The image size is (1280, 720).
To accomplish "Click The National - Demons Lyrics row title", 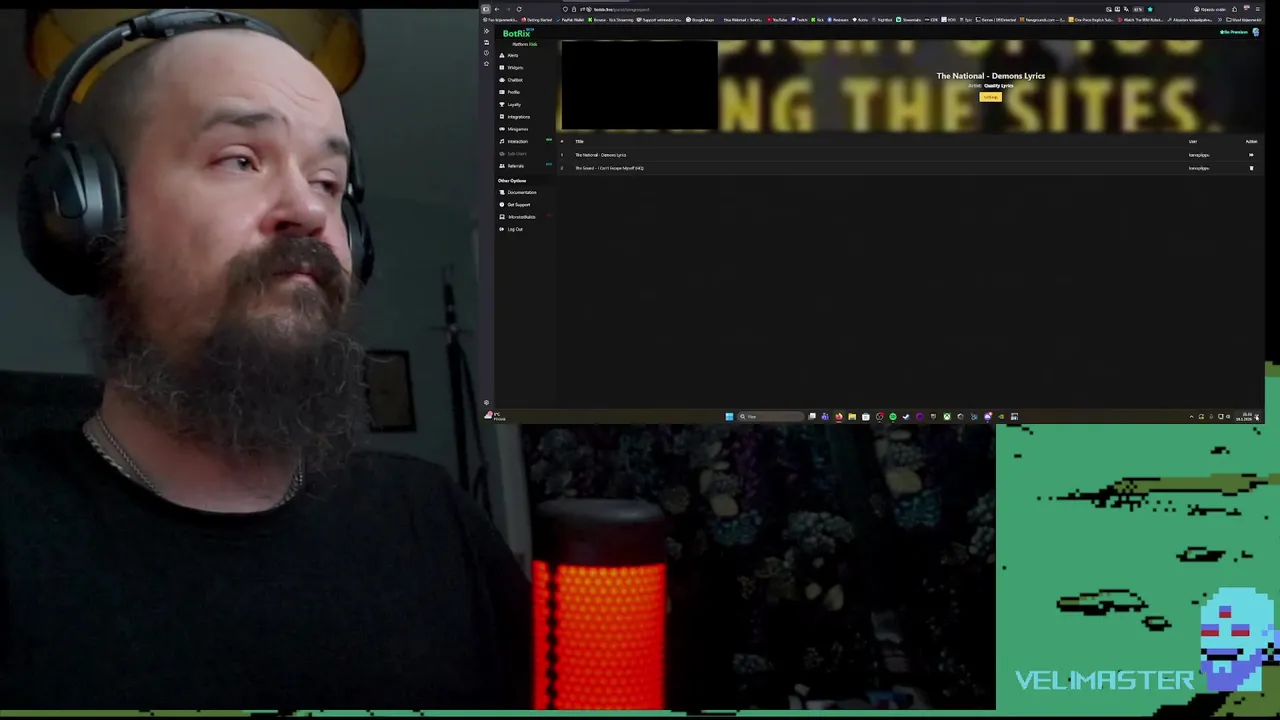I will 600,155.
